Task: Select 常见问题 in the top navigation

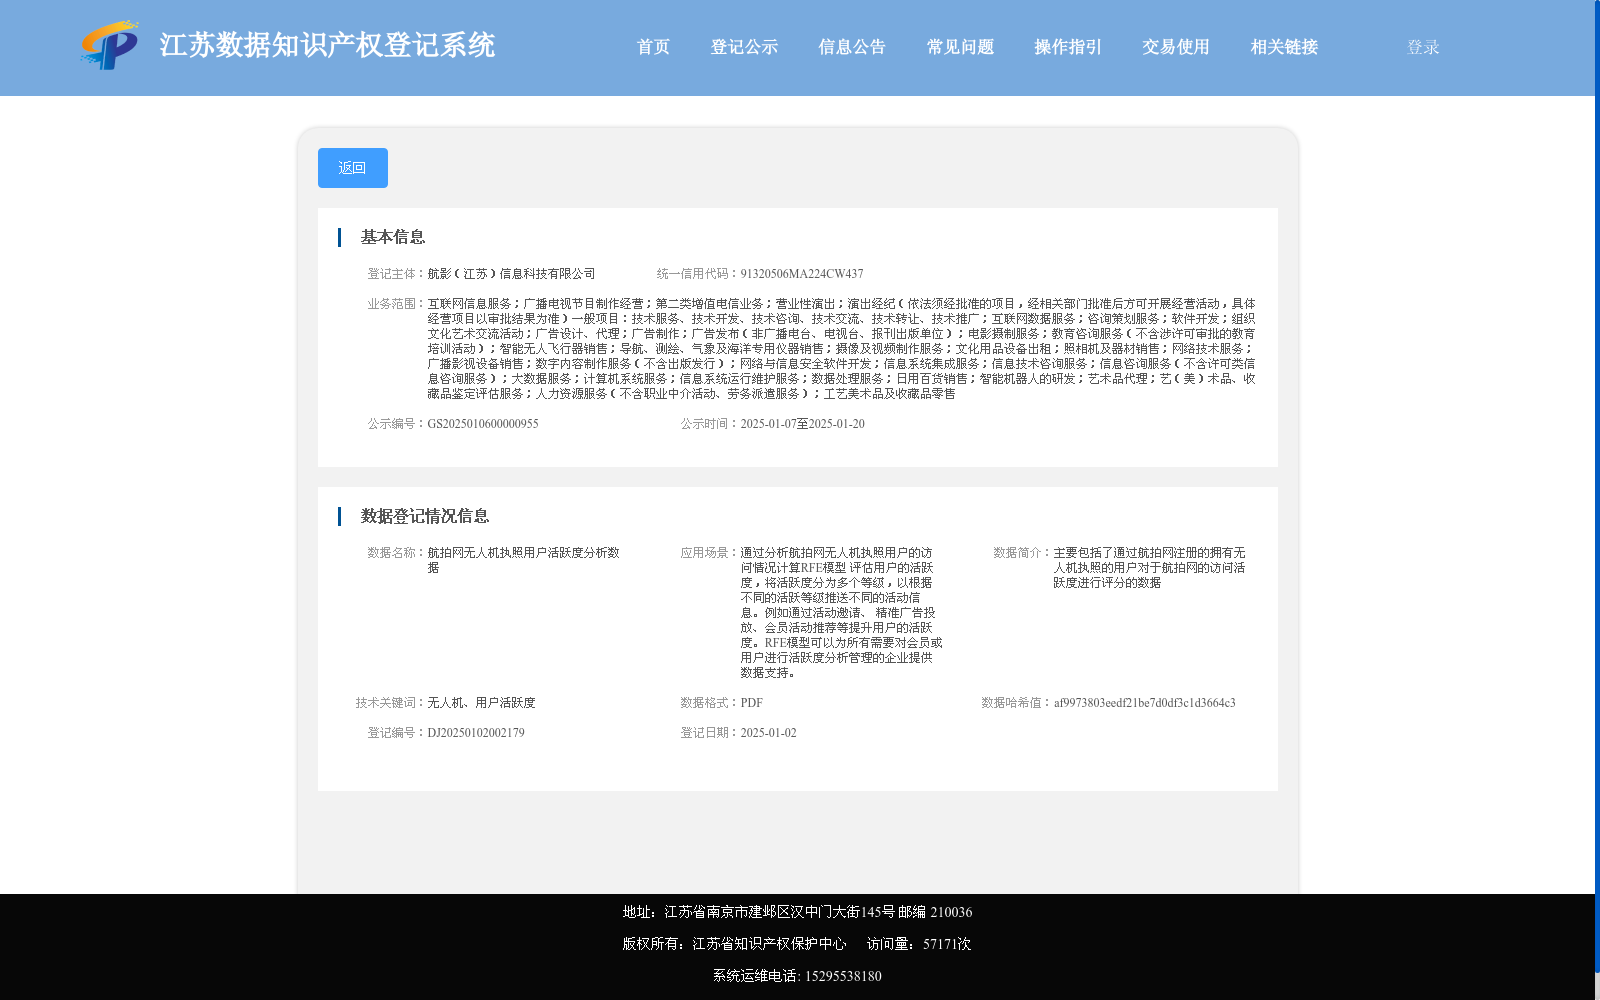Action: (x=960, y=47)
